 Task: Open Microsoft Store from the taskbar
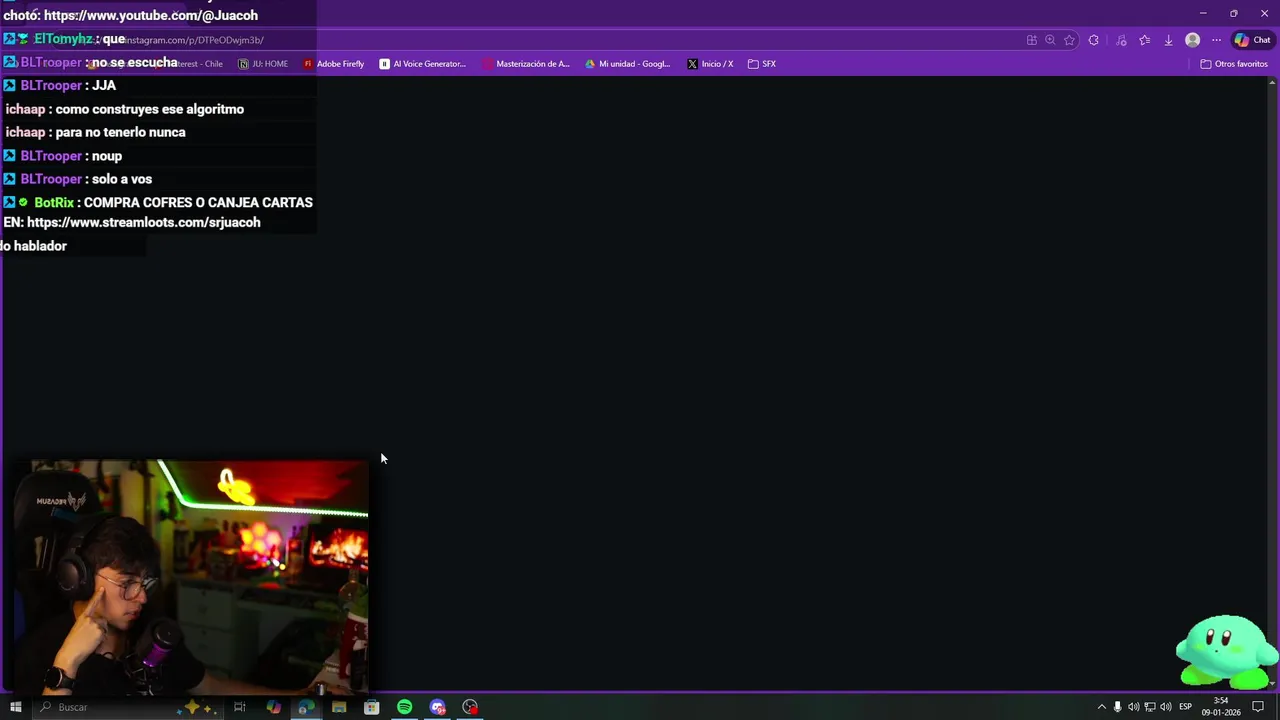[x=372, y=707]
